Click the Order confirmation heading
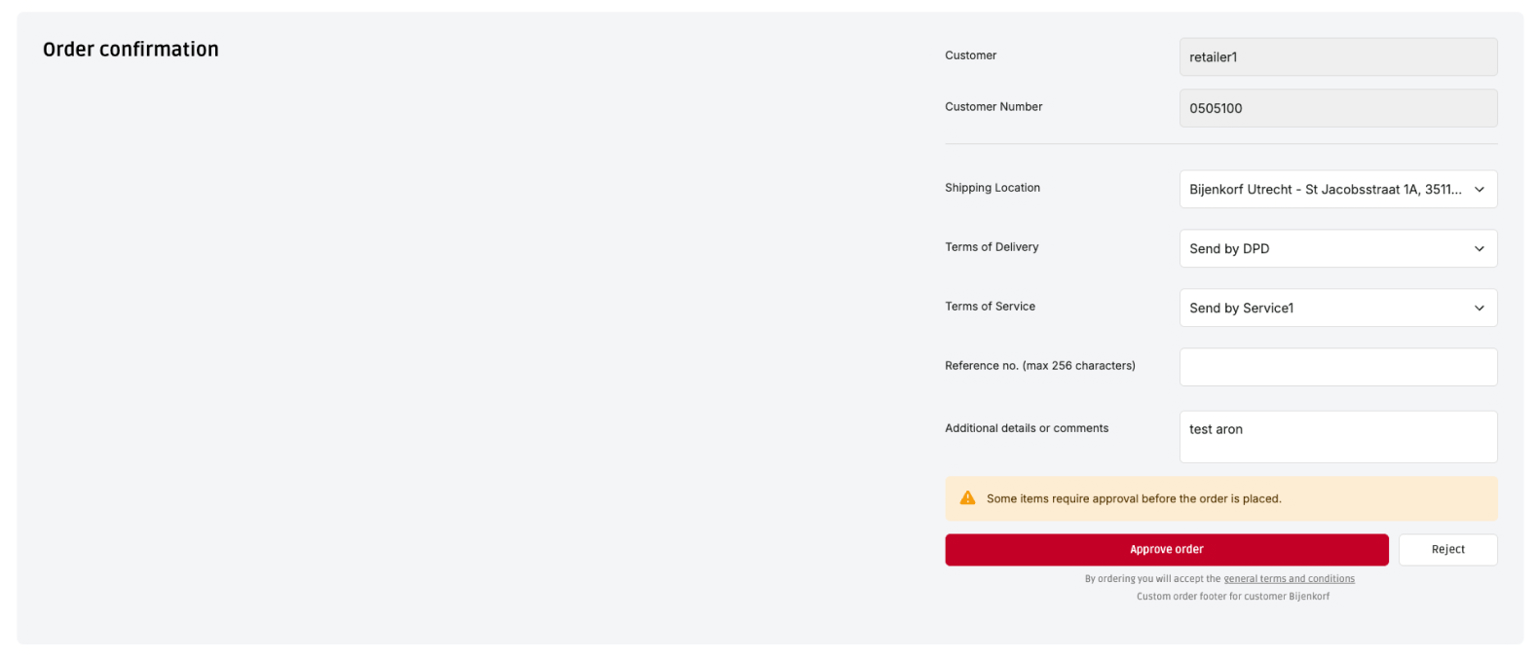The width and height of the screenshot is (1536, 657). [131, 50]
